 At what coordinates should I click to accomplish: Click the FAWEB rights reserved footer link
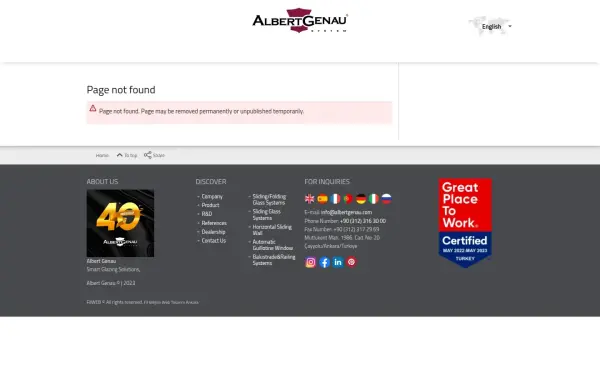[x=142, y=302]
